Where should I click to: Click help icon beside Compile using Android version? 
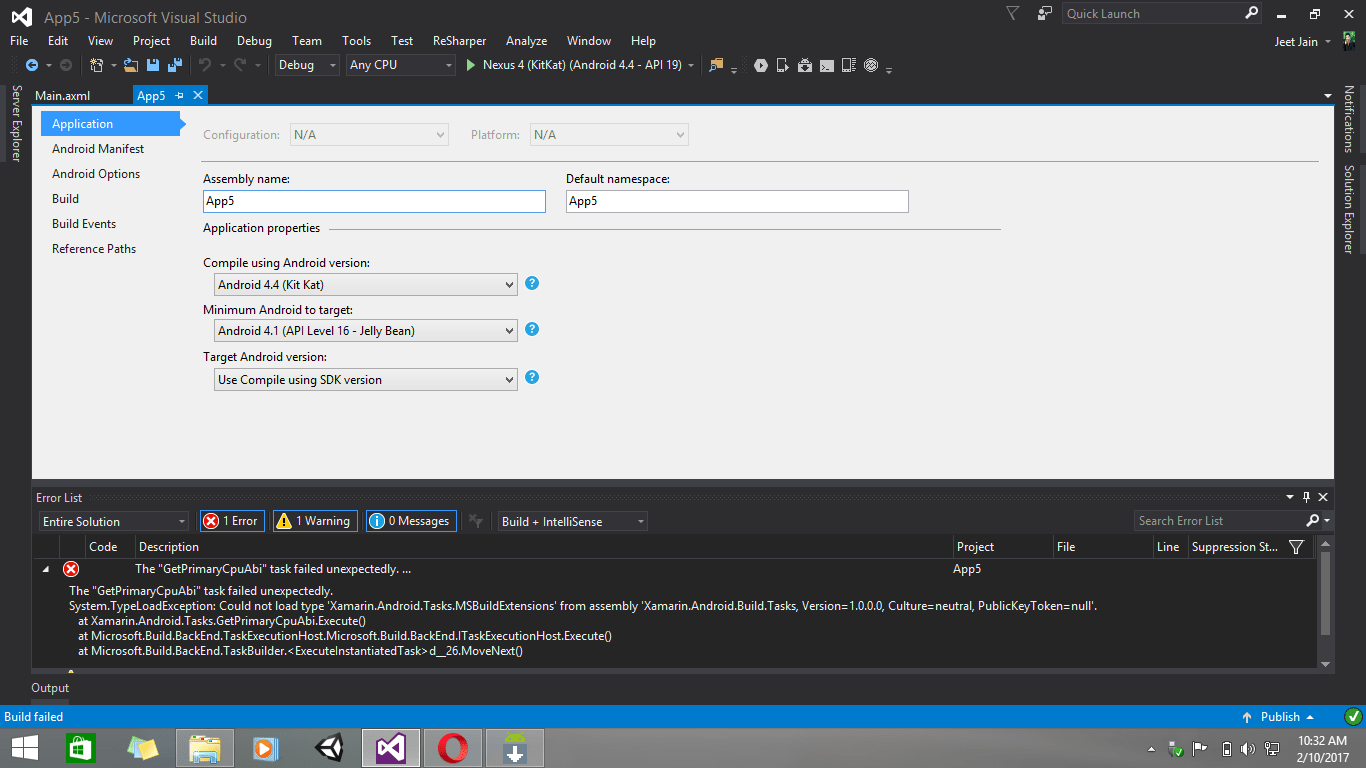[x=532, y=283]
